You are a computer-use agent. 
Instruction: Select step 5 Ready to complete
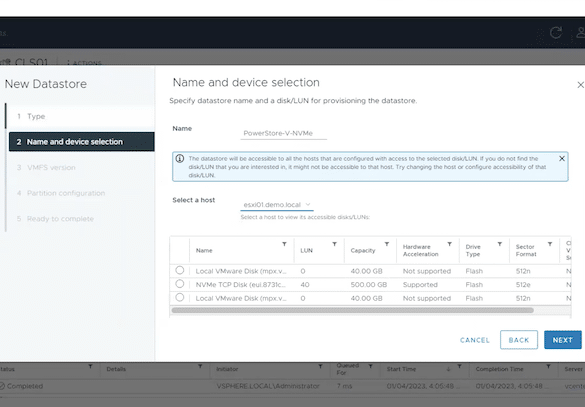tap(81, 219)
